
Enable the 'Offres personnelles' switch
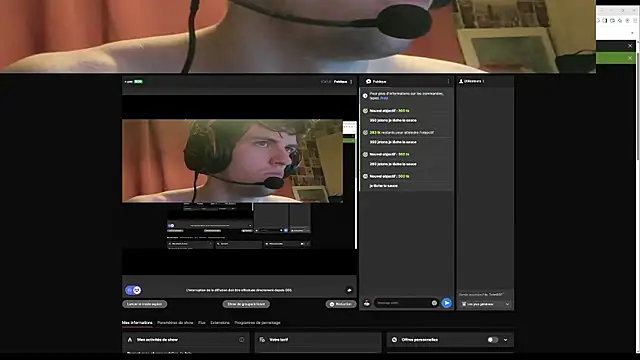[x=493, y=340]
